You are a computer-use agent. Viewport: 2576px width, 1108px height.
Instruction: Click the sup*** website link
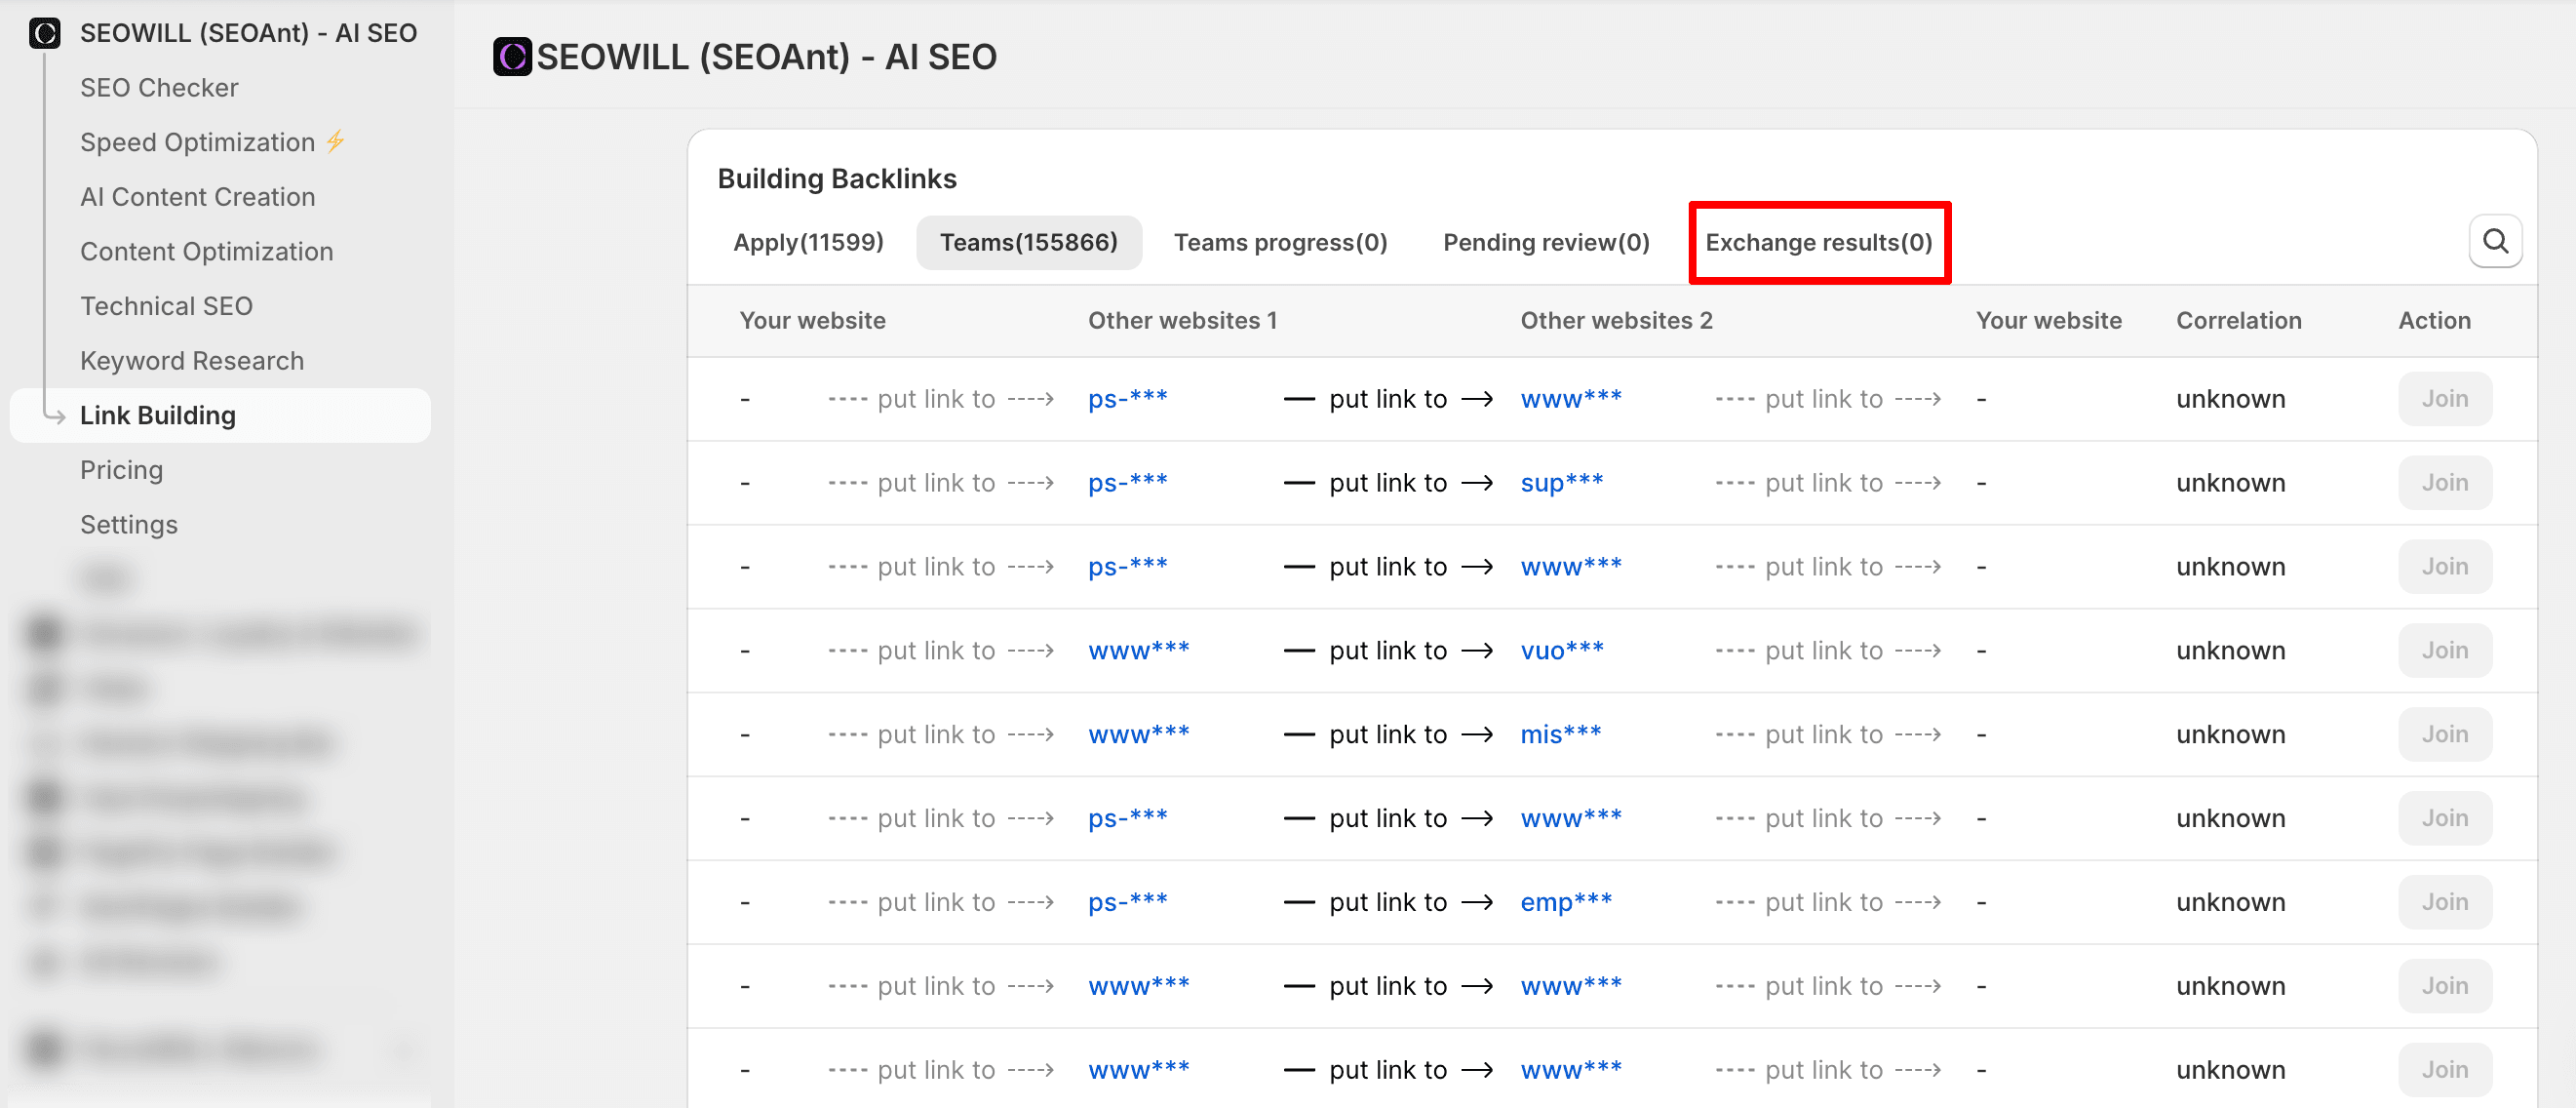(x=1560, y=483)
